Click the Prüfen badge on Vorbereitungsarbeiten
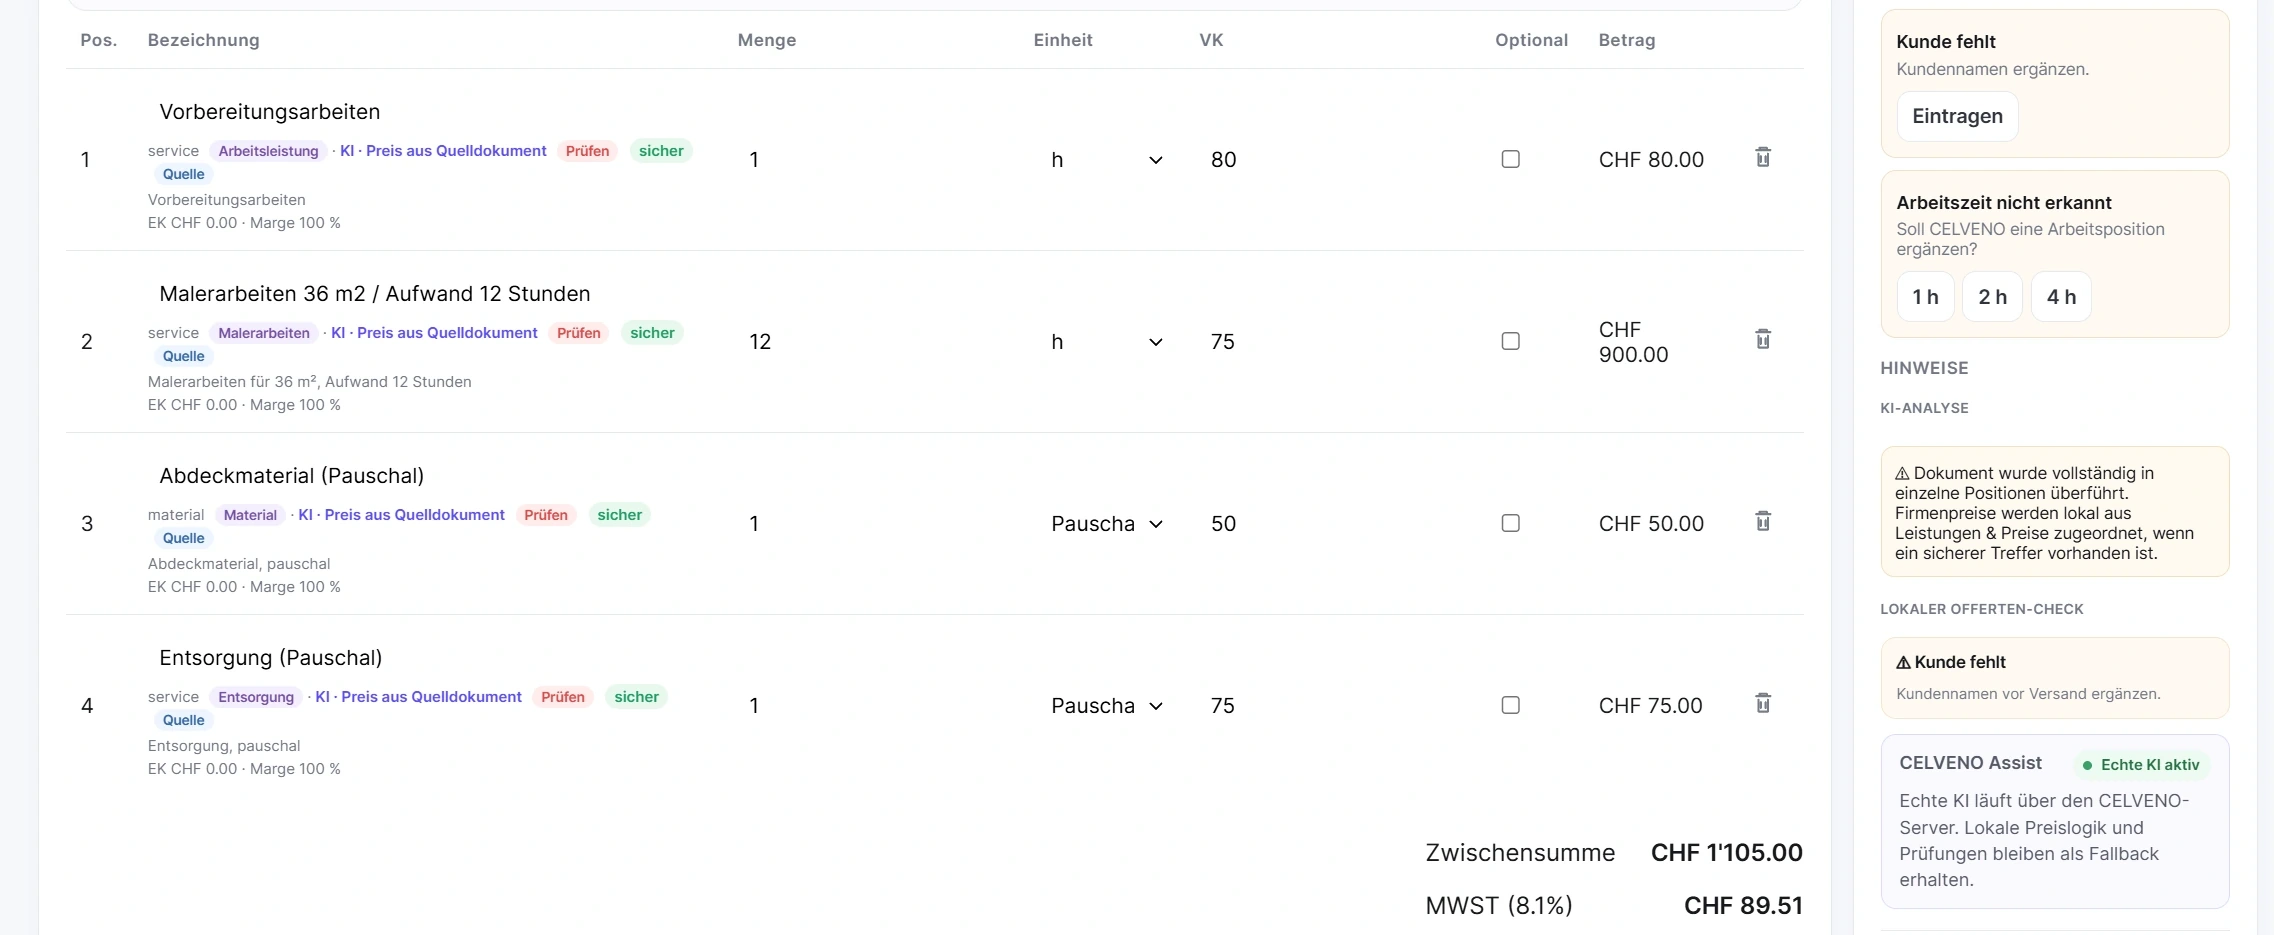This screenshot has width=2274, height=935. point(587,151)
